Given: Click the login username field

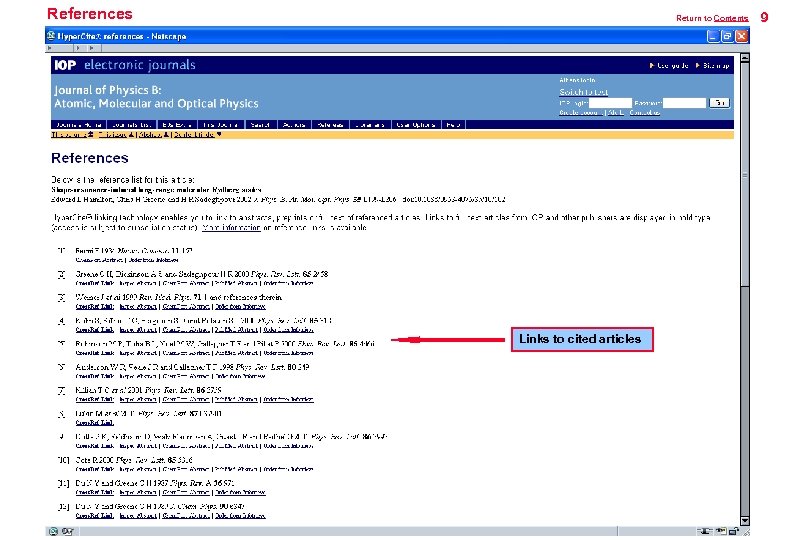Looking at the screenshot, I should tap(610, 103).
